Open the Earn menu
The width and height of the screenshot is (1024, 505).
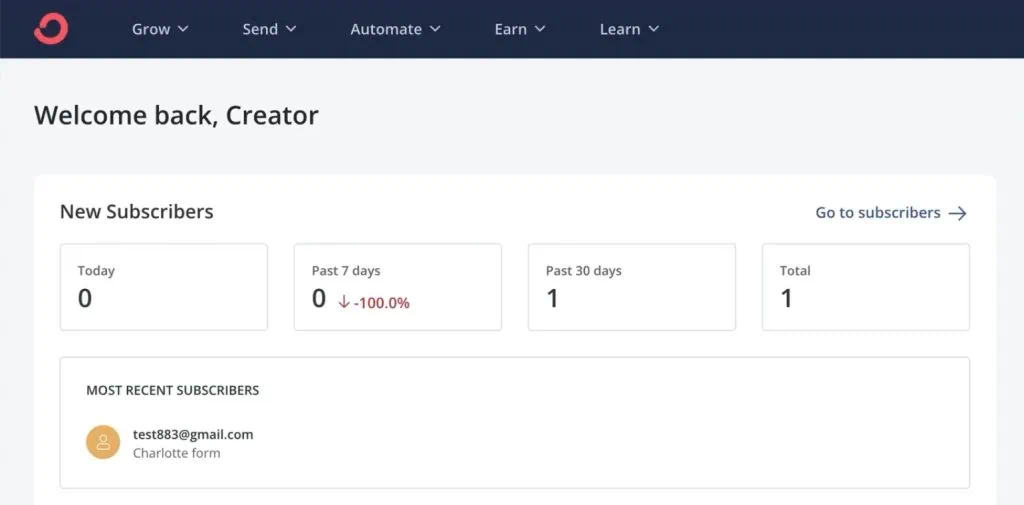pyautogui.click(x=519, y=29)
